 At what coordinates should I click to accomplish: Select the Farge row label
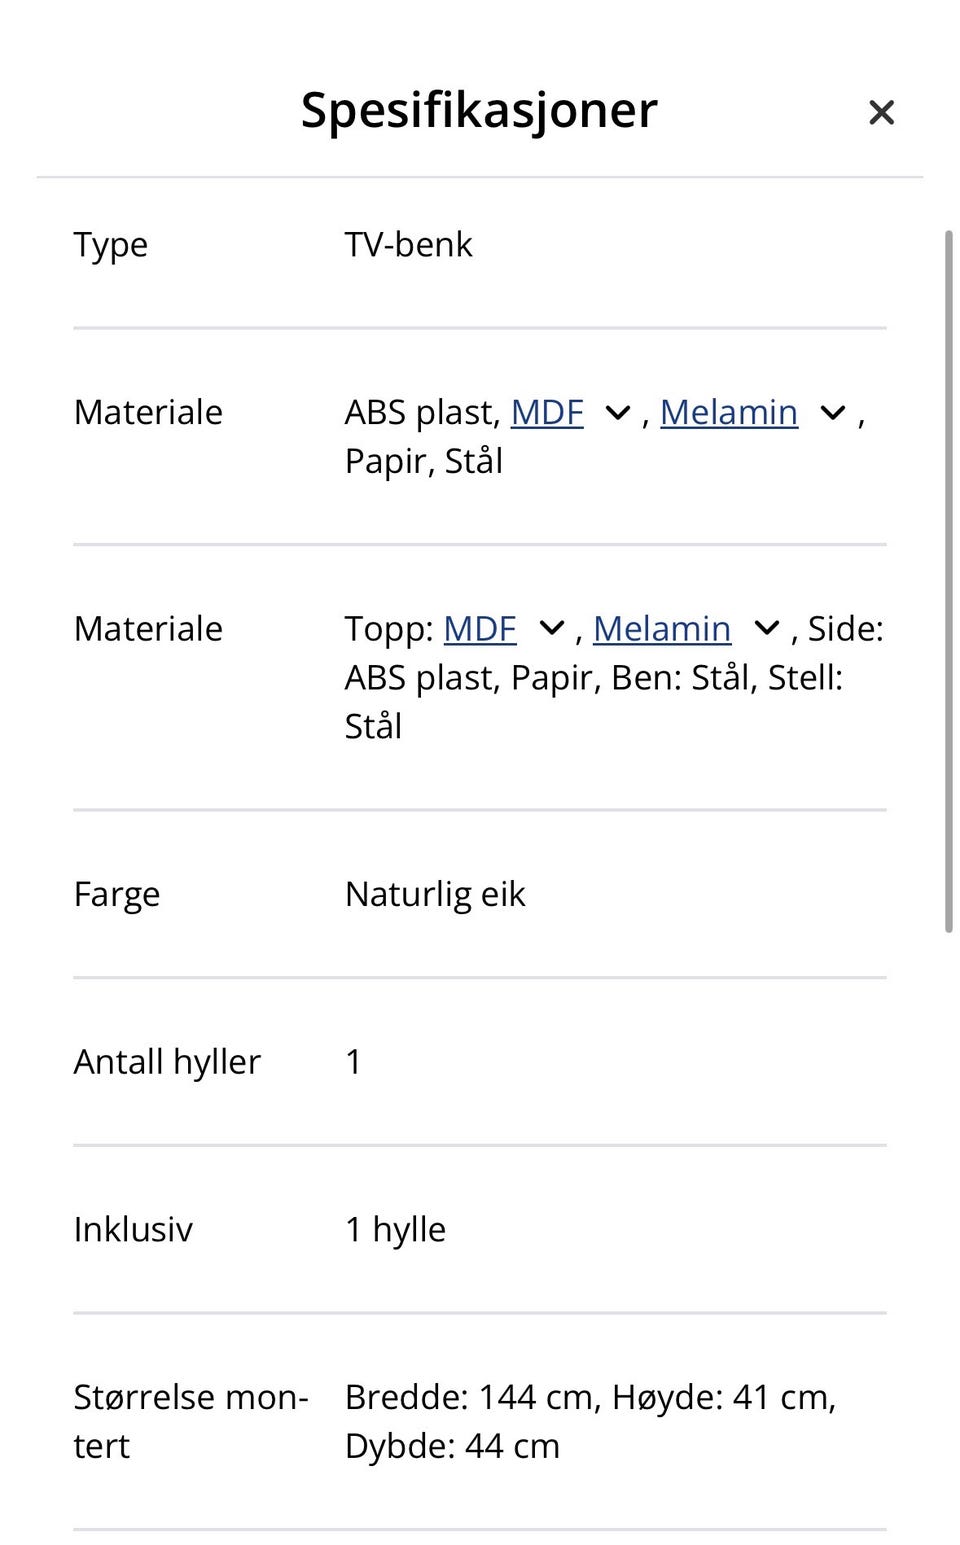click(117, 894)
